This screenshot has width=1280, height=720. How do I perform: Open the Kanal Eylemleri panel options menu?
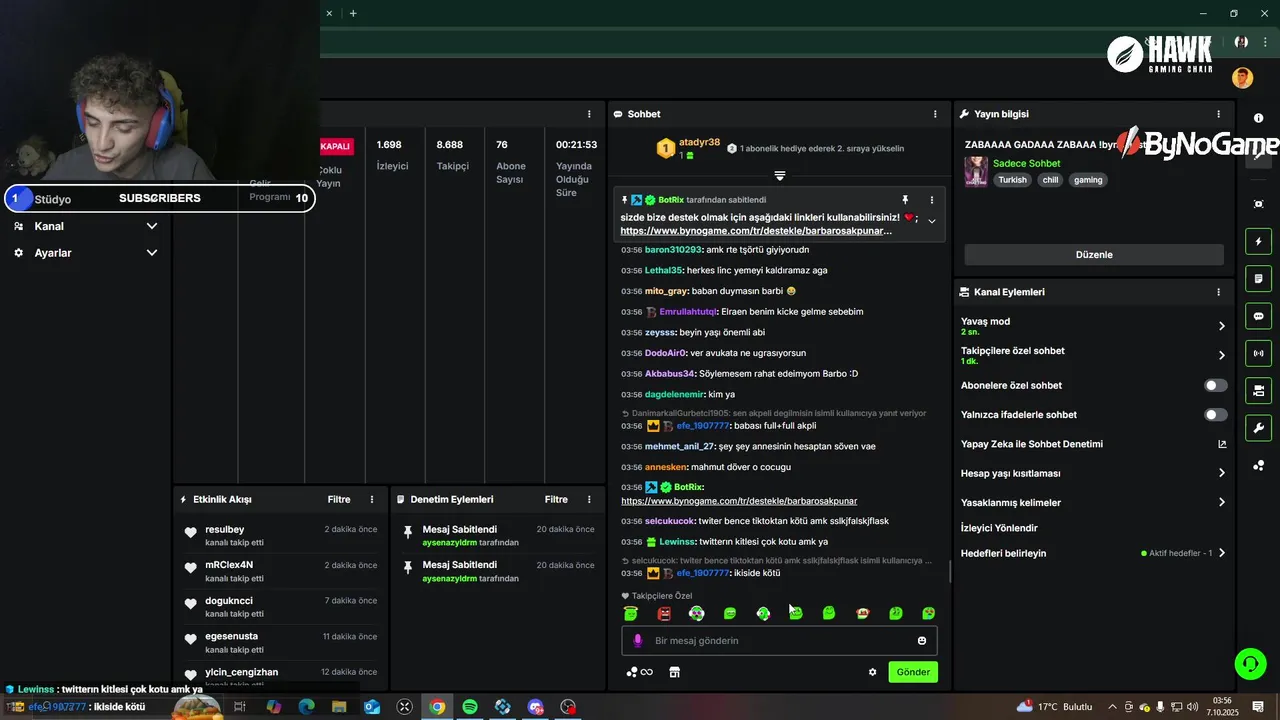[x=1218, y=292]
